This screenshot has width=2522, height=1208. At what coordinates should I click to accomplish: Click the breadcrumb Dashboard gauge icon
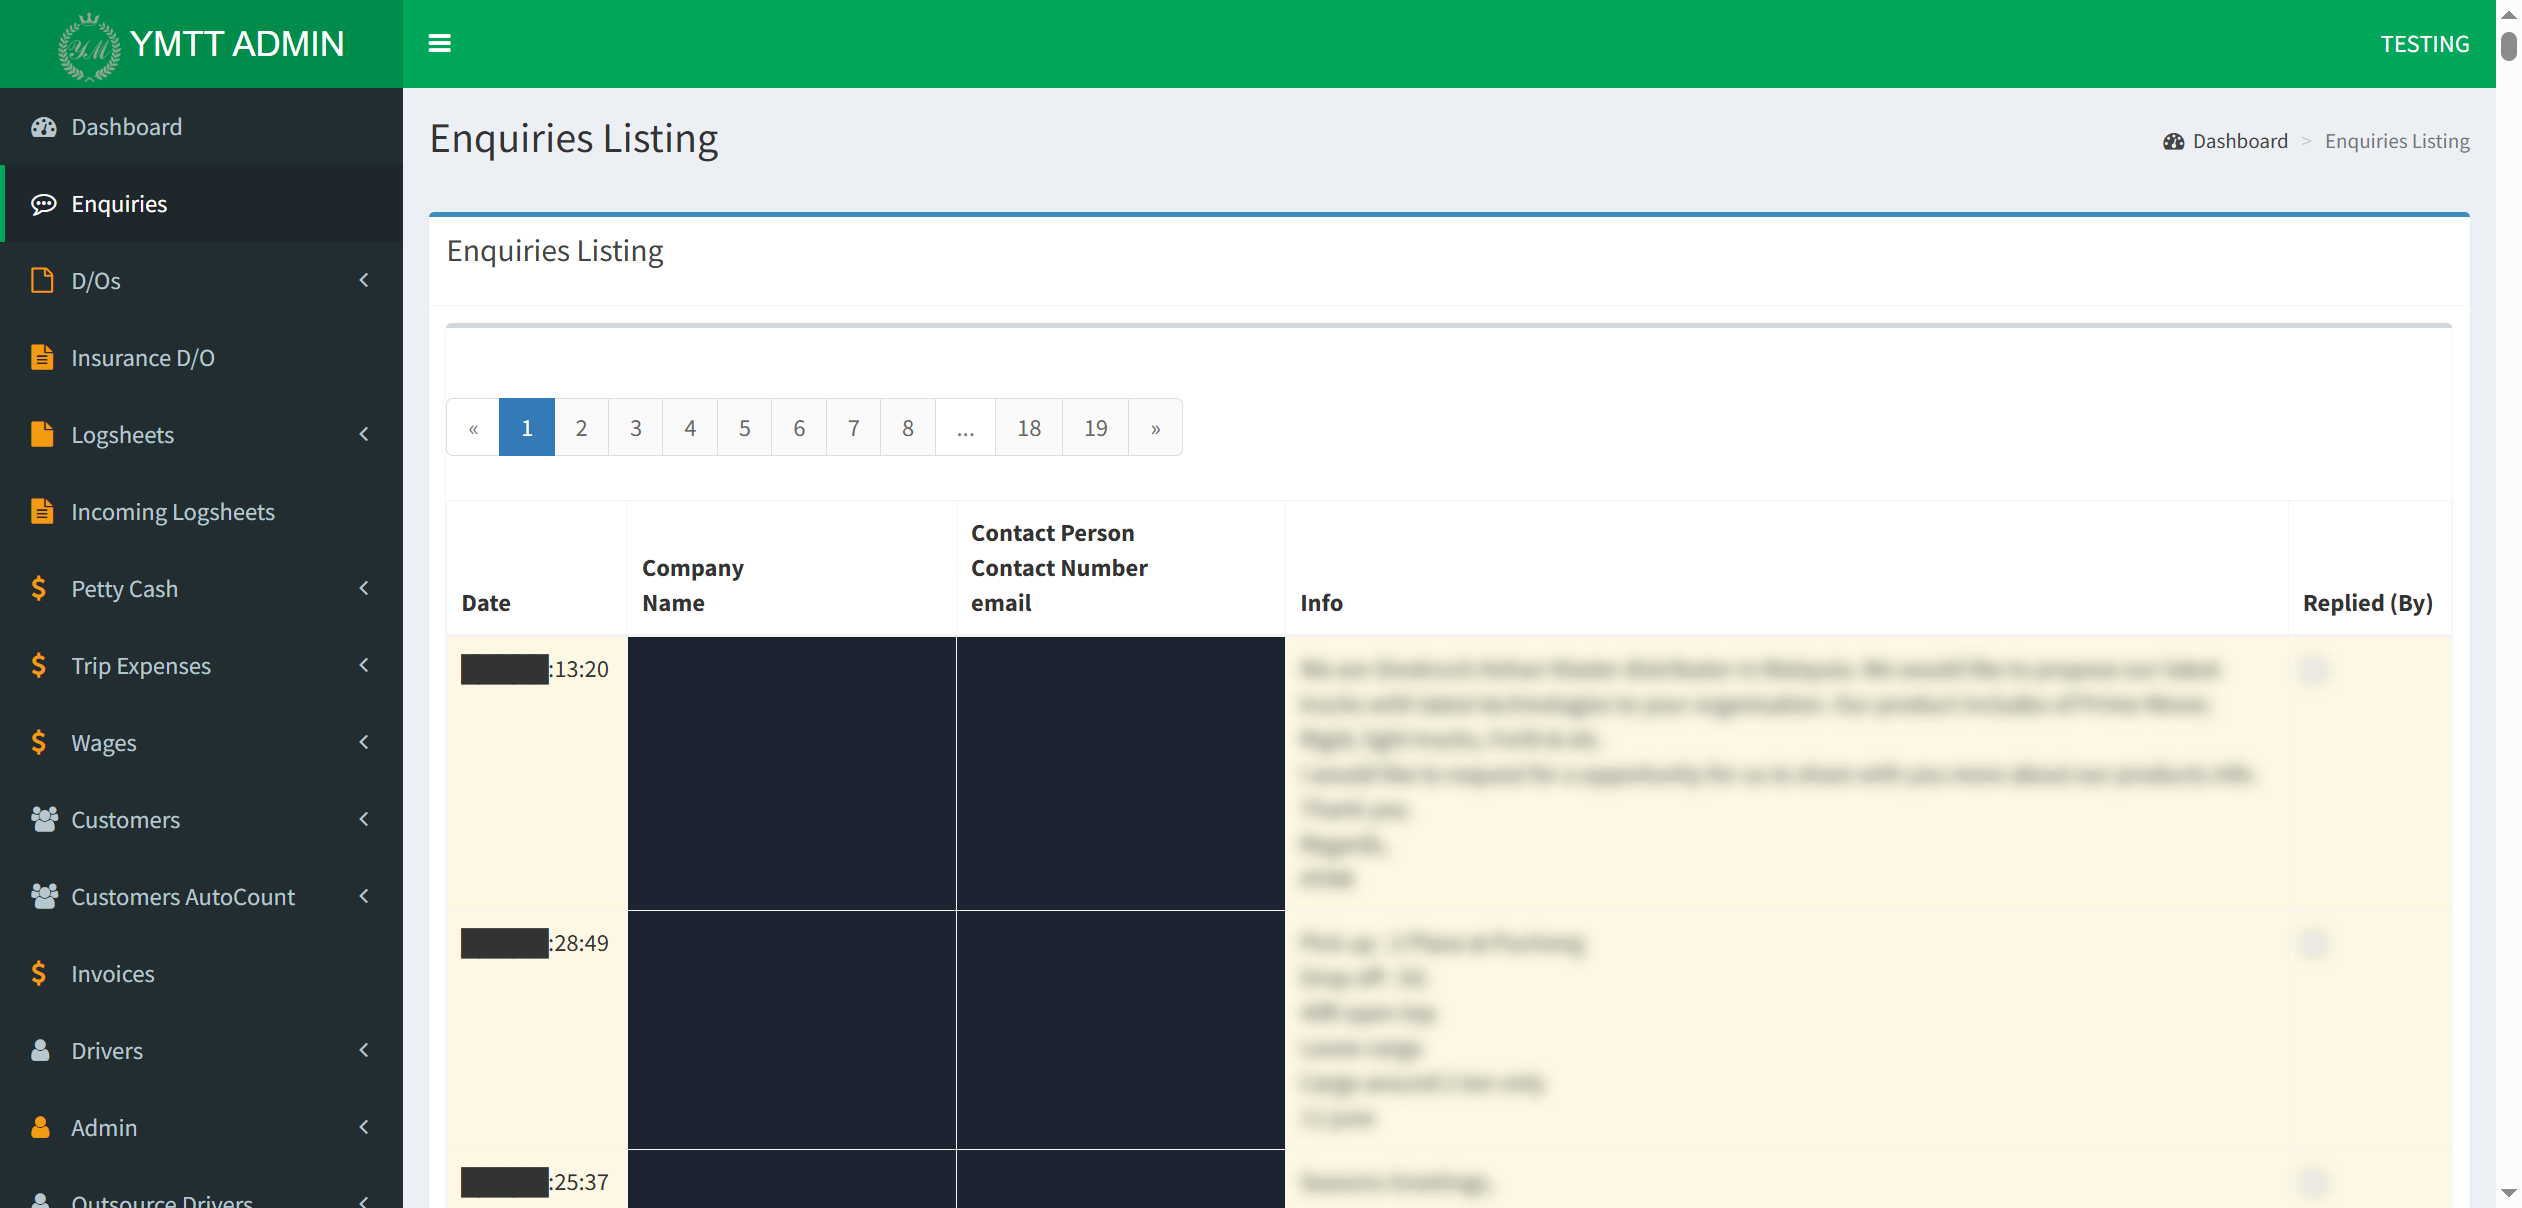tap(2173, 141)
